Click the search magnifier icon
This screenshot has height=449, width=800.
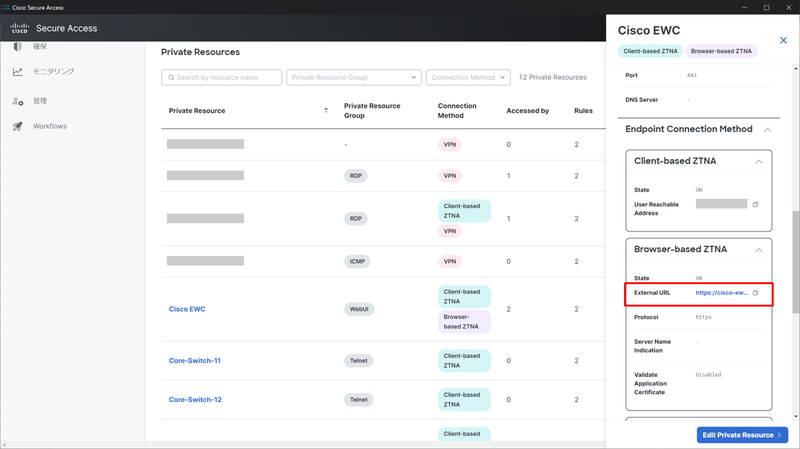pos(171,78)
